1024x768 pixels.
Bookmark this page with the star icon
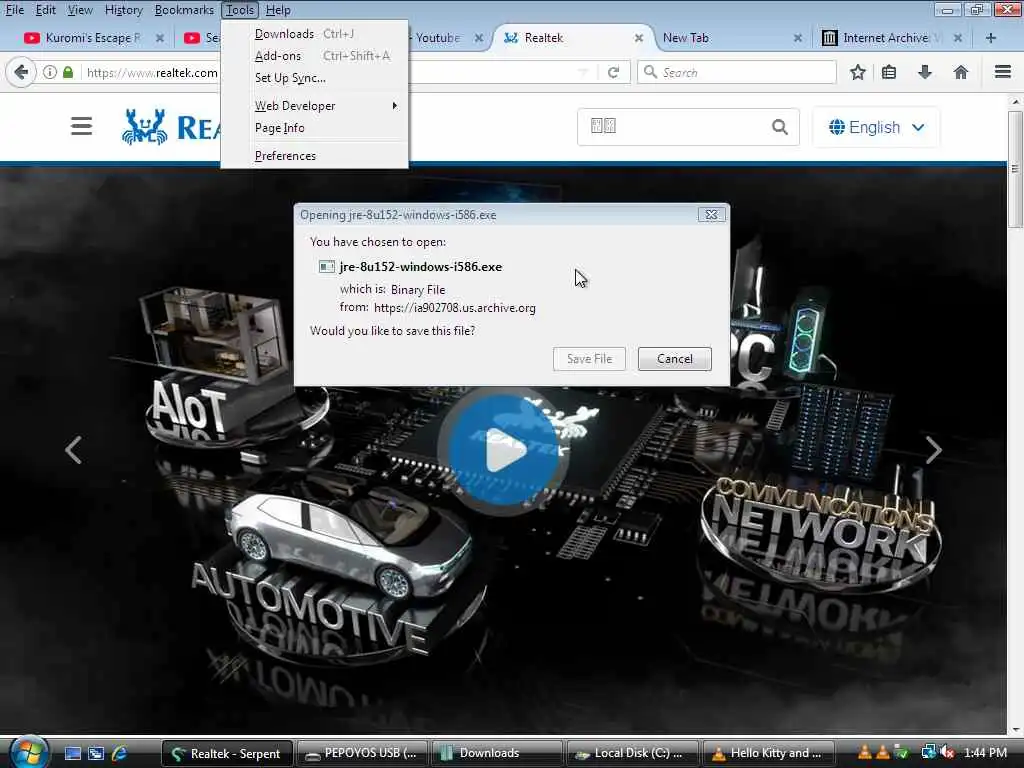(857, 72)
